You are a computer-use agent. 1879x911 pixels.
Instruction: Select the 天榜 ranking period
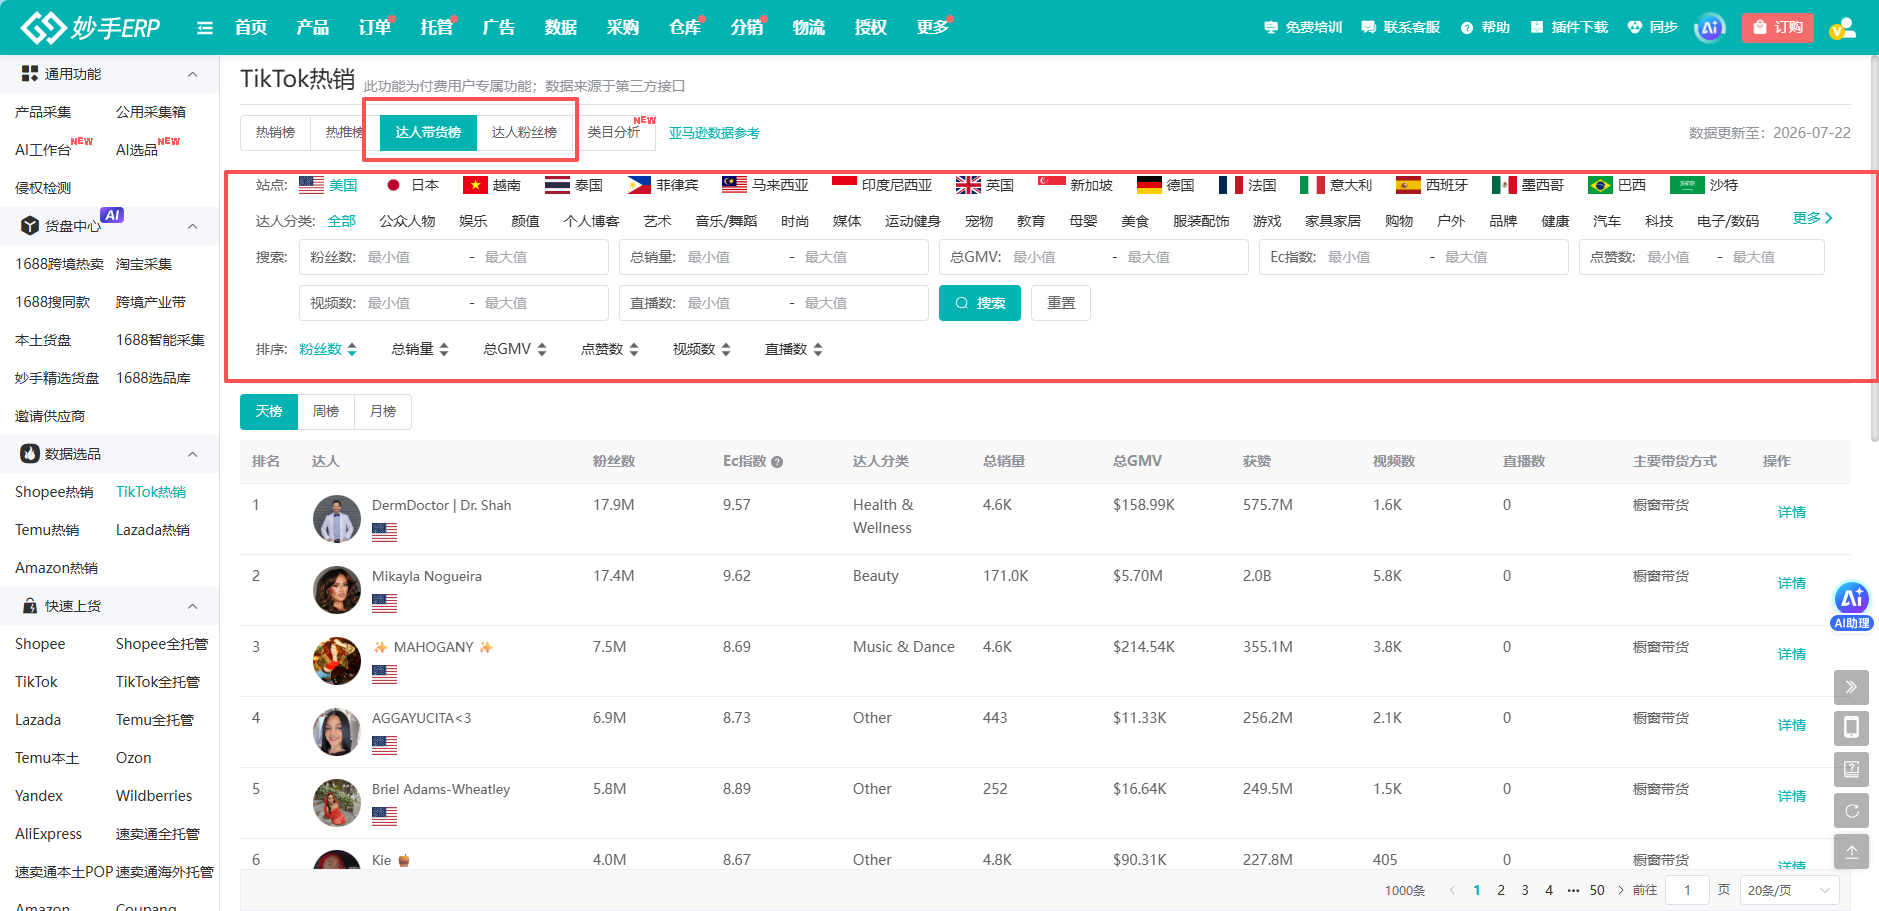click(269, 411)
